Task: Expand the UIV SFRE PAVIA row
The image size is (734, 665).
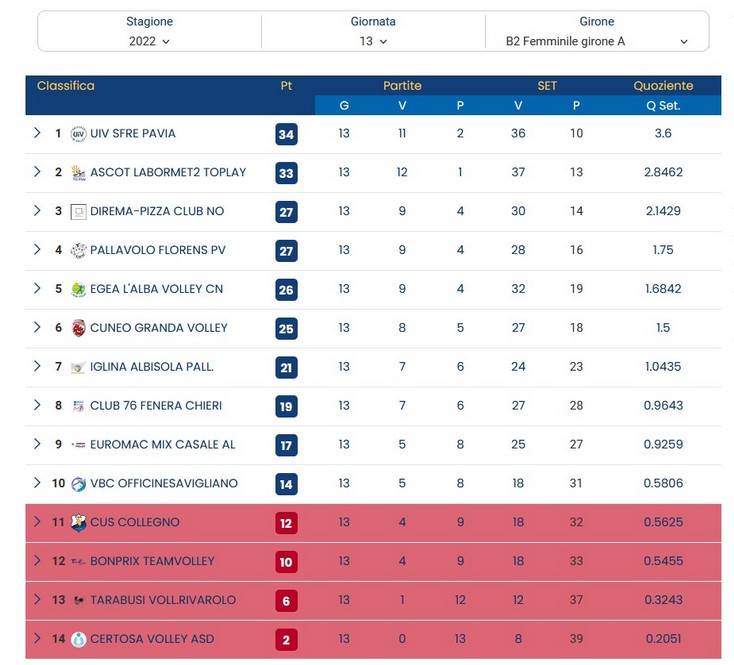Action: 37,133
